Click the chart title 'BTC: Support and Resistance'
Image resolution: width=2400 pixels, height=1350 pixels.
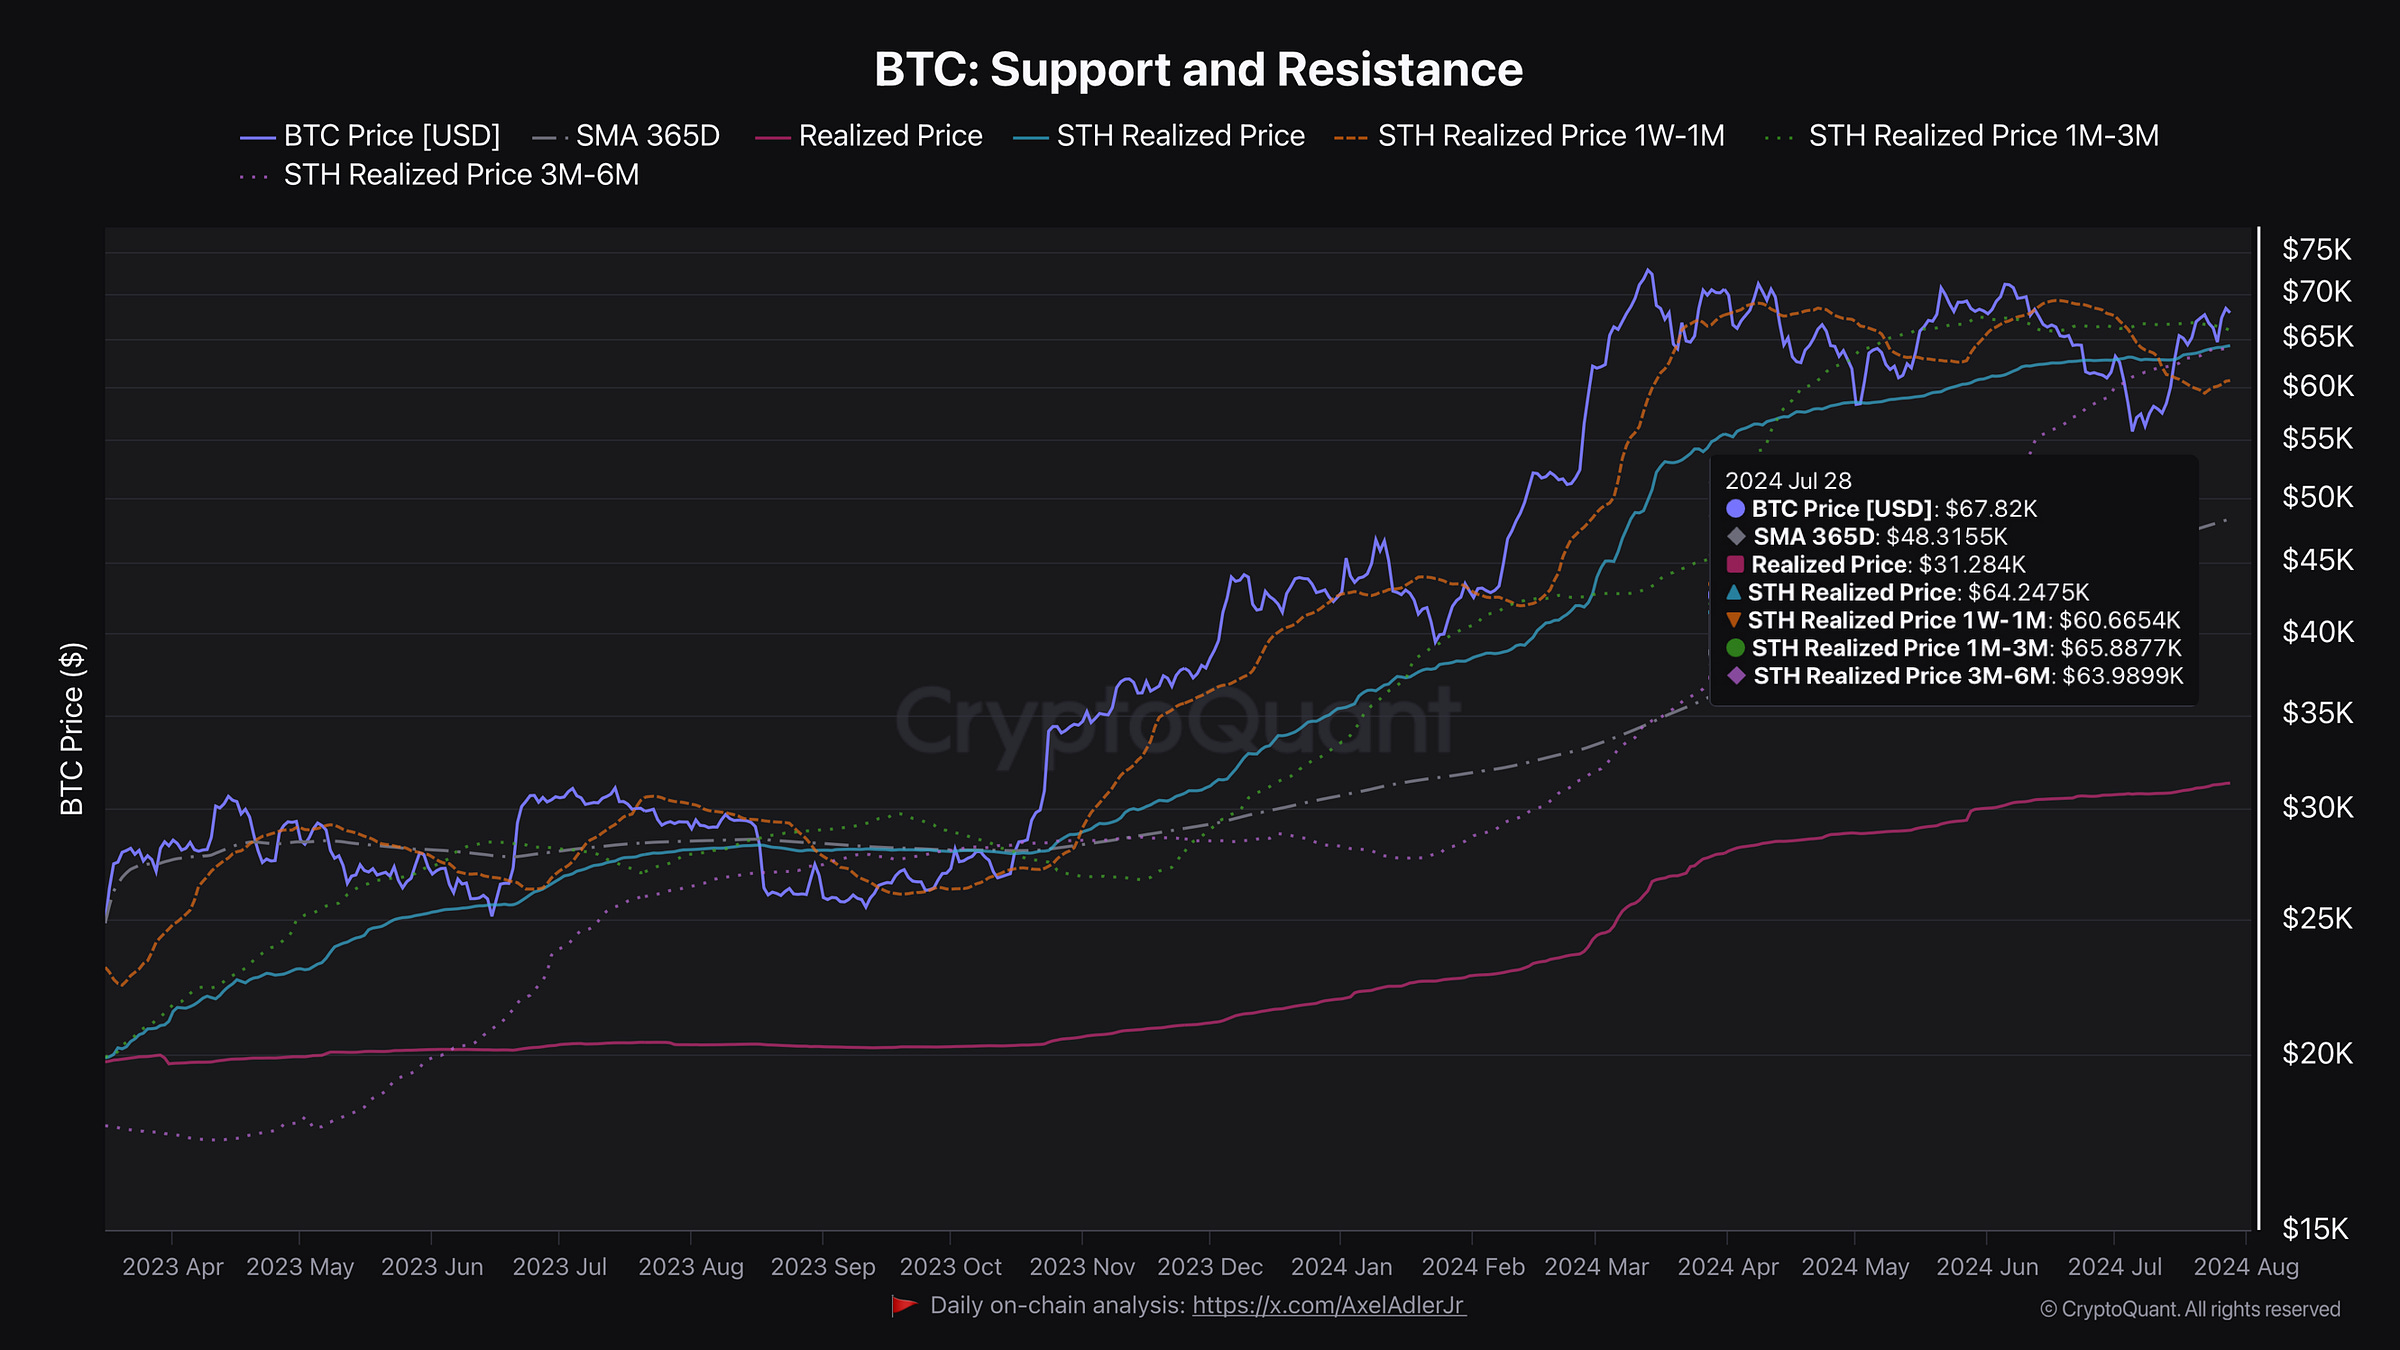pyautogui.click(x=1198, y=70)
